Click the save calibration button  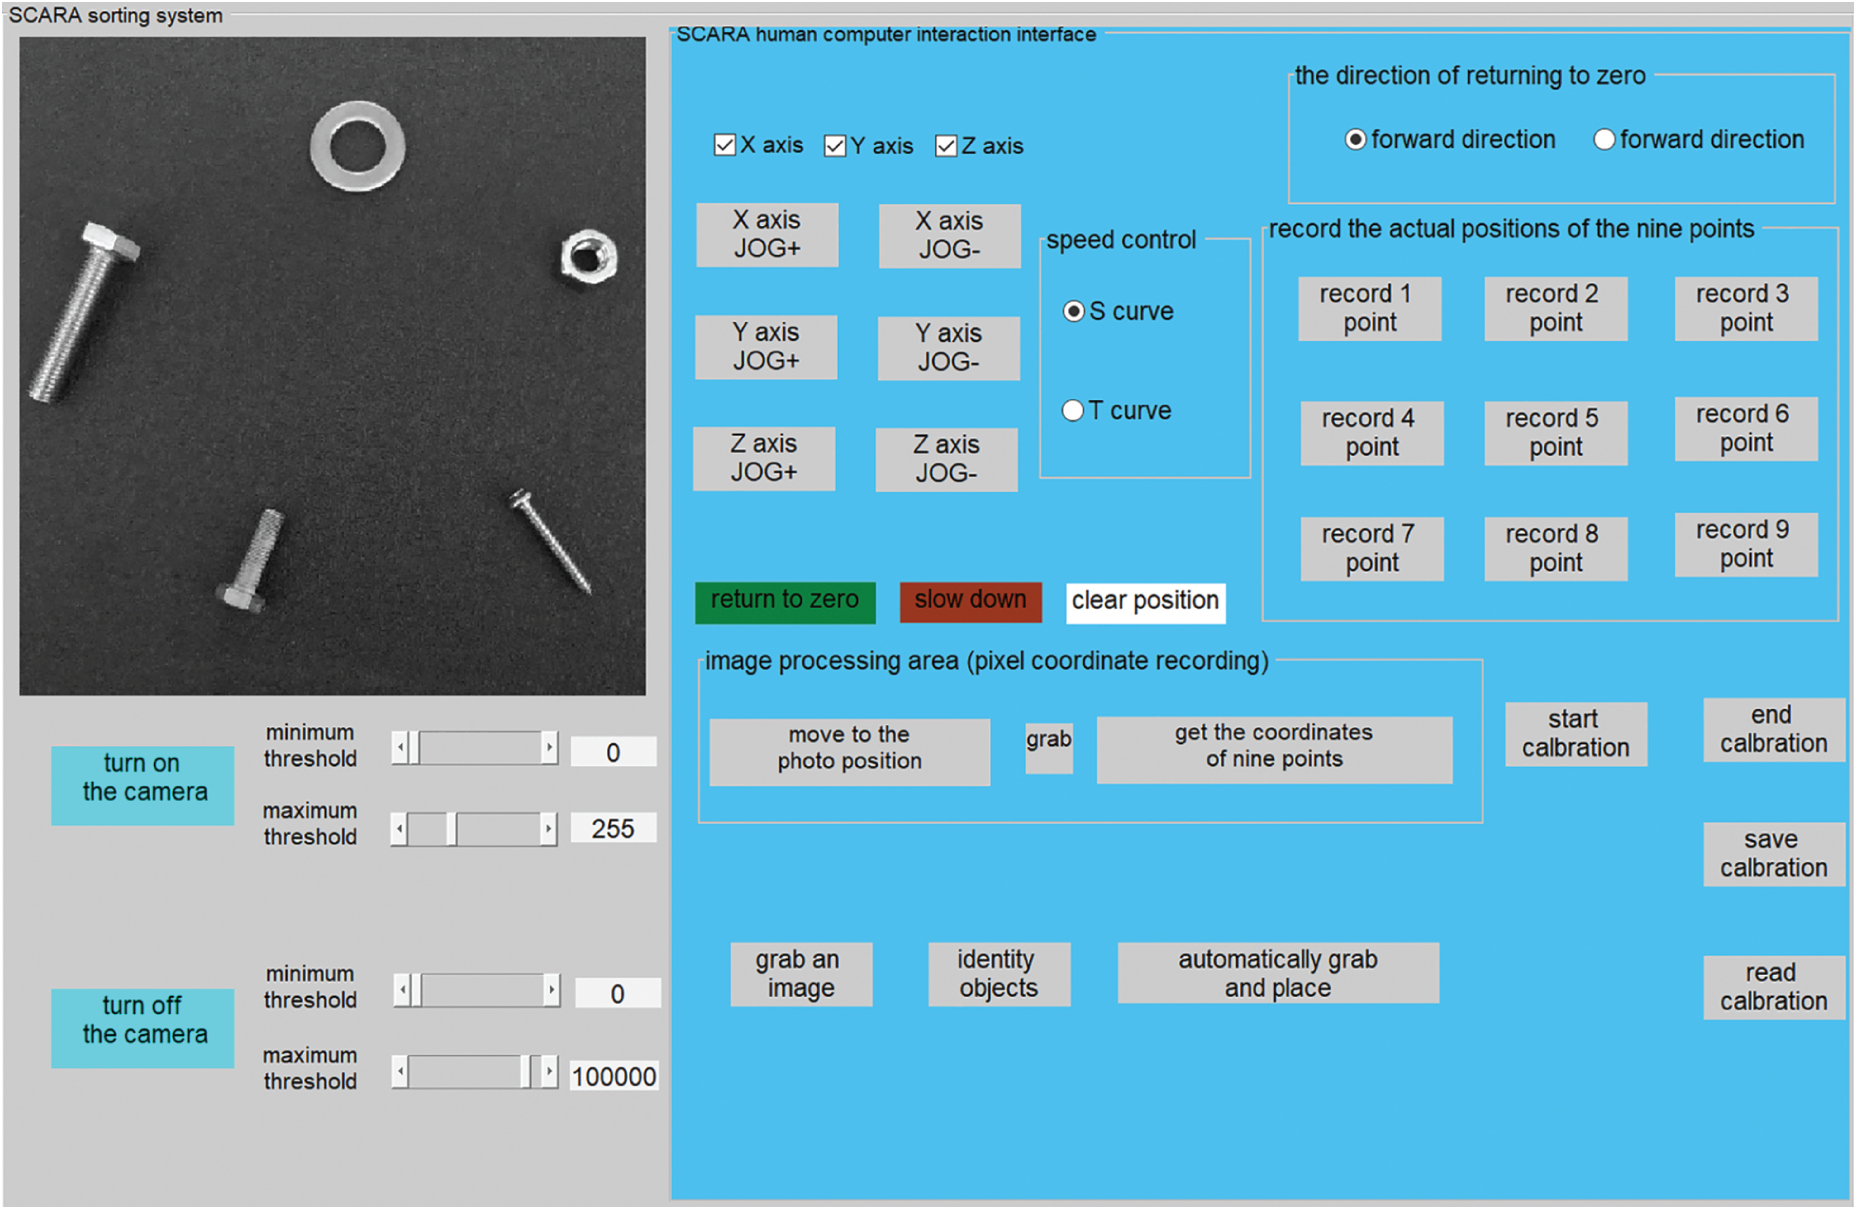(1773, 854)
